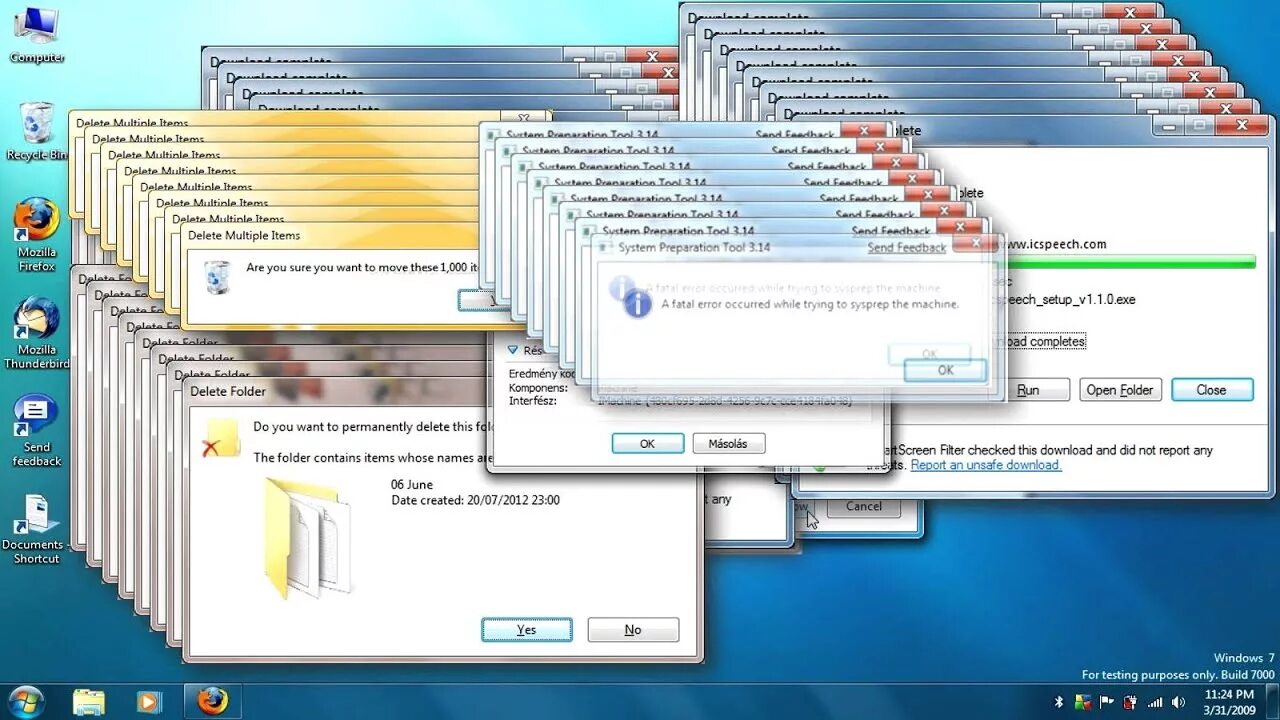Open the Windows Start orb
This screenshot has height=720, width=1280.
pos(26,701)
